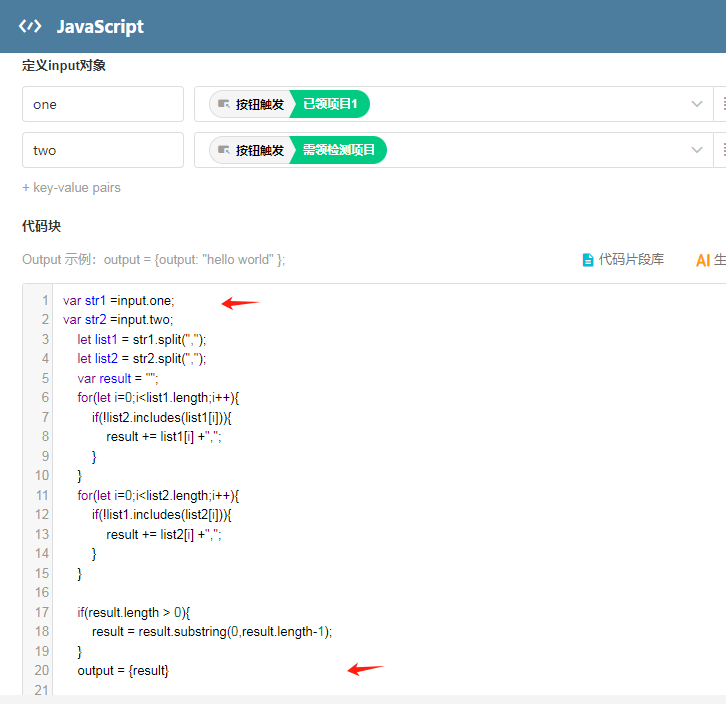Click drag handle beside the one row

pyautogui.click(x=722, y=104)
